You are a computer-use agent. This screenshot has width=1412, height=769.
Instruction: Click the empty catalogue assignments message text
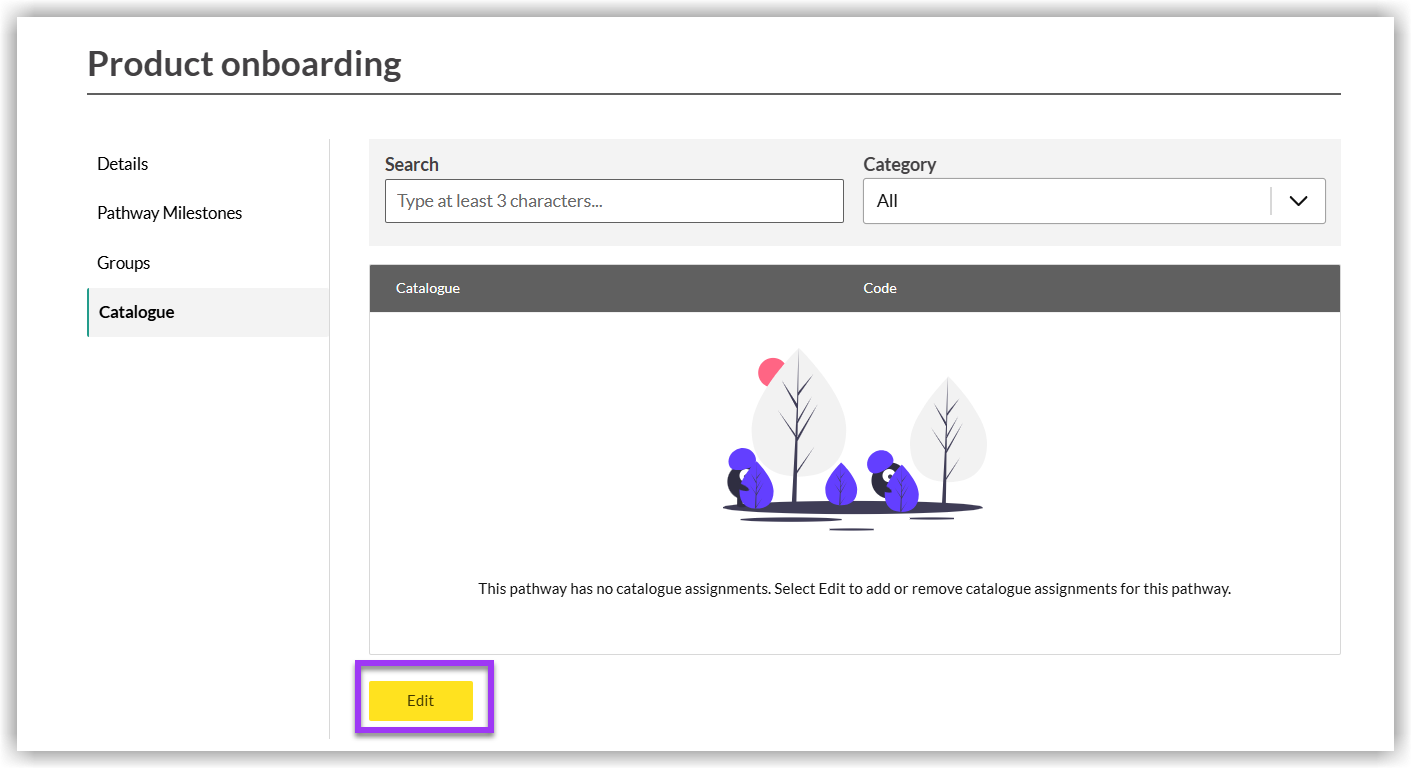(x=855, y=588)
